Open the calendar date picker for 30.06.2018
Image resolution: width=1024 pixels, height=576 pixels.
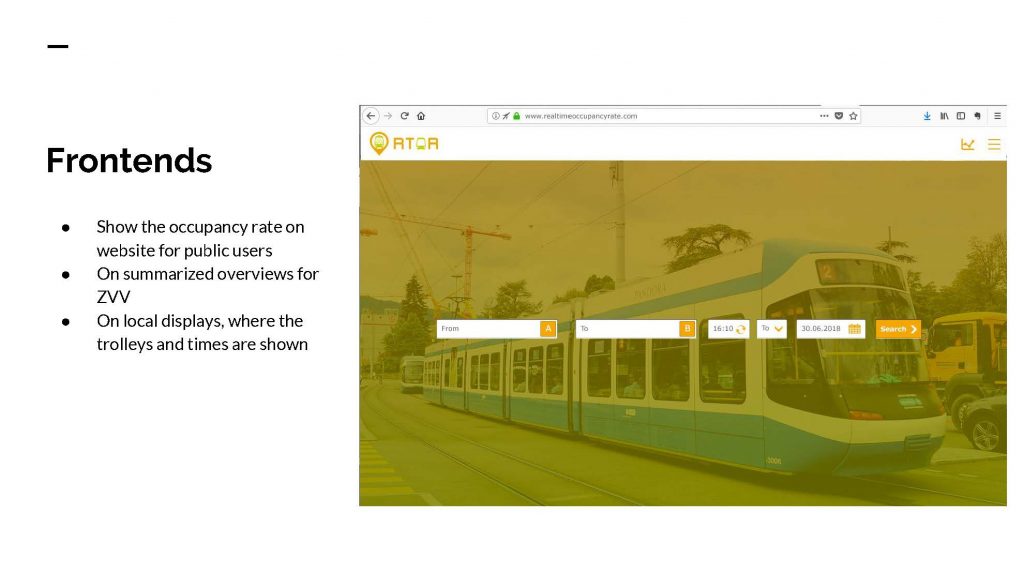tap(855, 329)
